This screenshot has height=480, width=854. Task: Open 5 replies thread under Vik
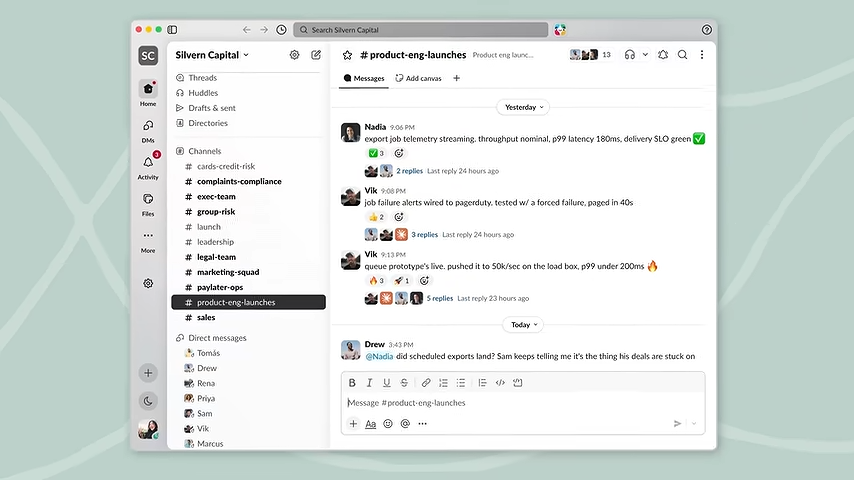440,299
